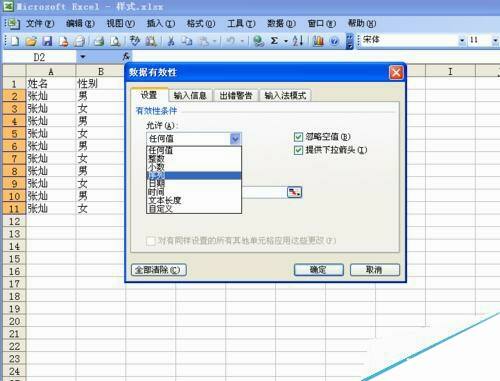Click the Print icon in toolbar
Screen dimensions: 500x381
point(98,41)
